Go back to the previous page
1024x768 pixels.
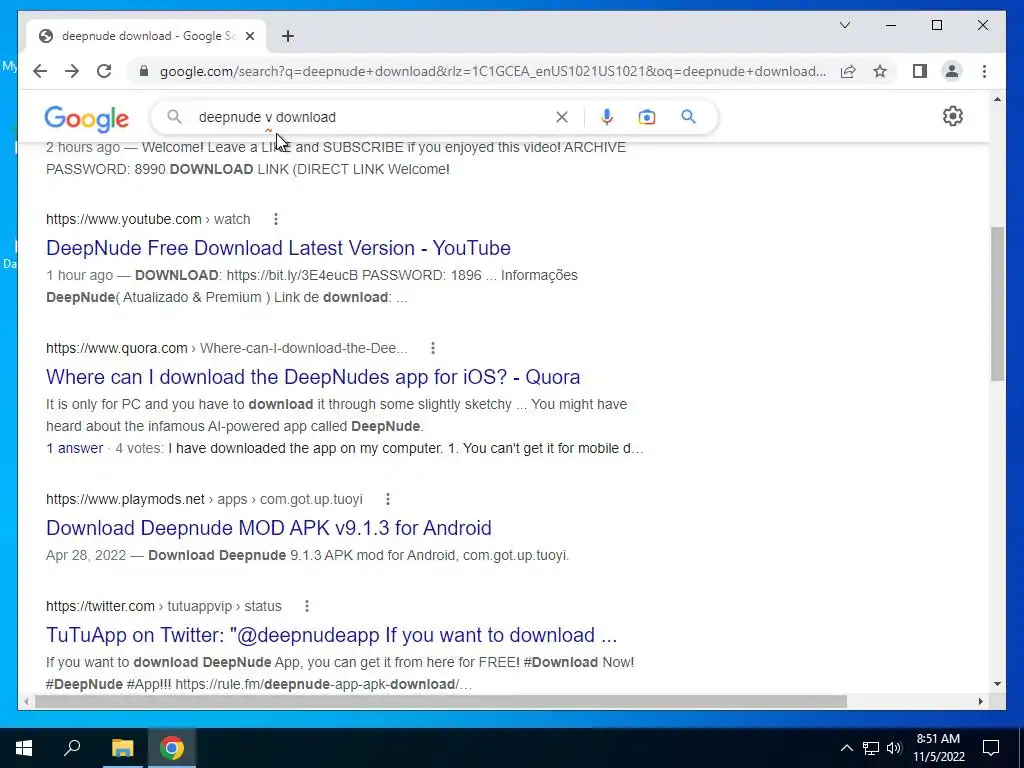(40, 71)
